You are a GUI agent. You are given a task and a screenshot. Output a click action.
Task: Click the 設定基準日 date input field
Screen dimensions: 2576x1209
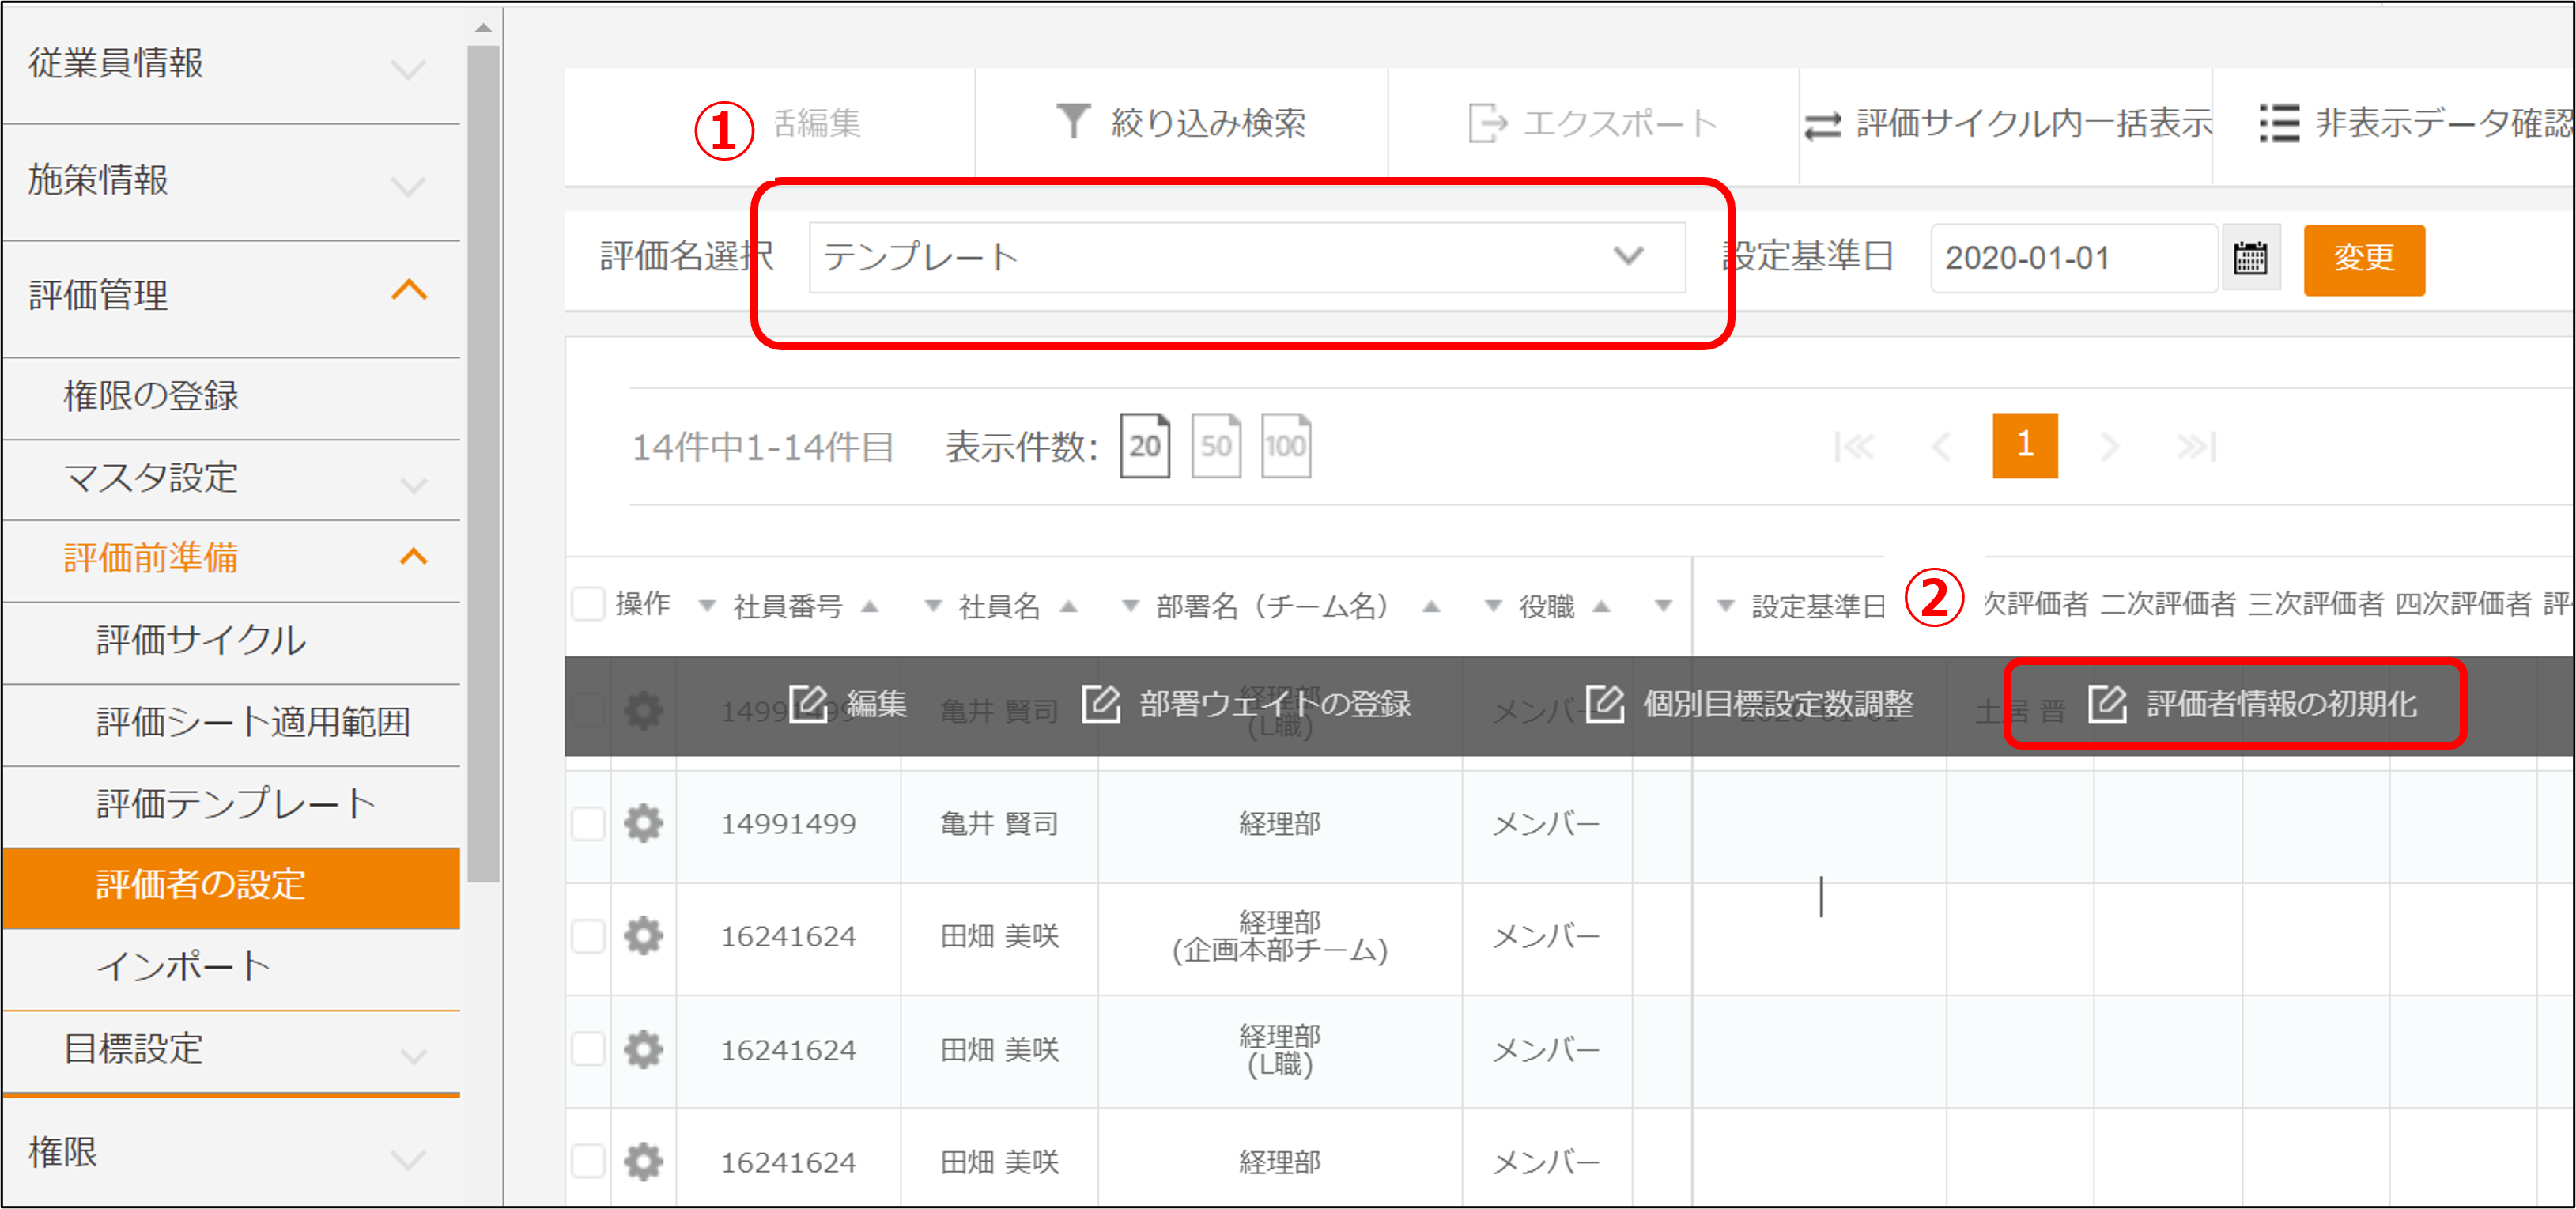click(2072, 258)
